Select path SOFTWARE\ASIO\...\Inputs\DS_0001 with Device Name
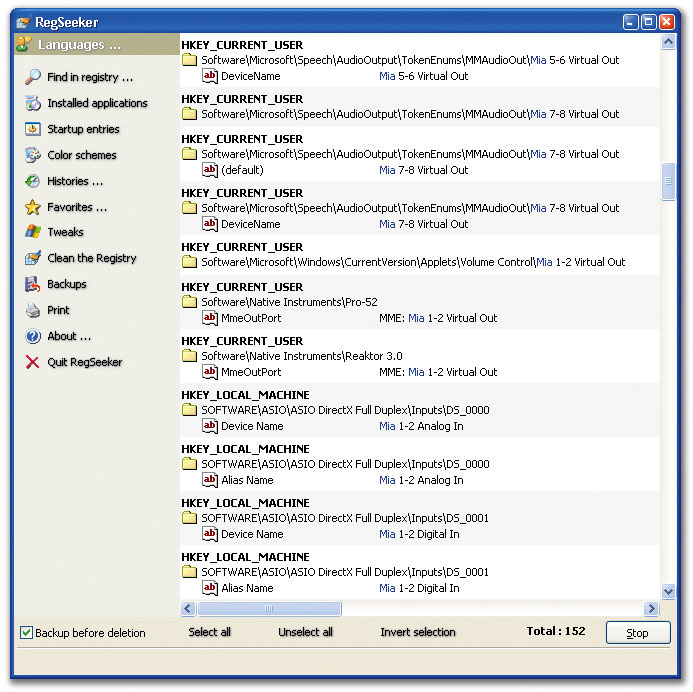The image size is (693, 692). tap(345, 518)
